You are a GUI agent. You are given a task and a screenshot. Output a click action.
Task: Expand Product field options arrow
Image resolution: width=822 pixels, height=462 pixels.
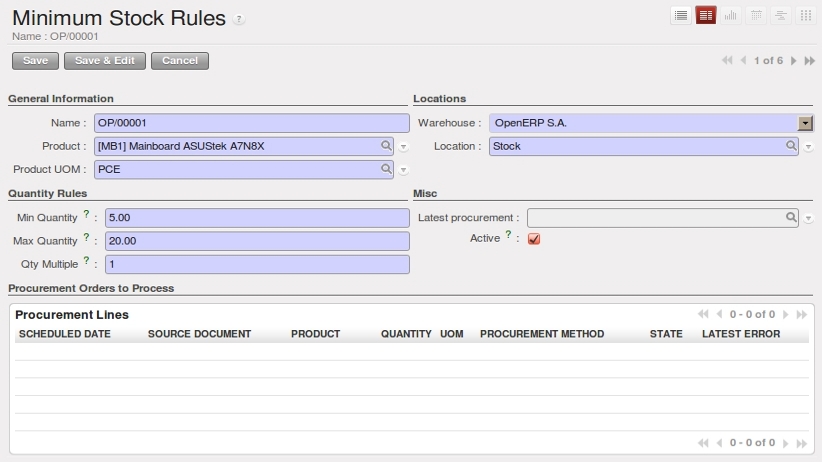403,147
